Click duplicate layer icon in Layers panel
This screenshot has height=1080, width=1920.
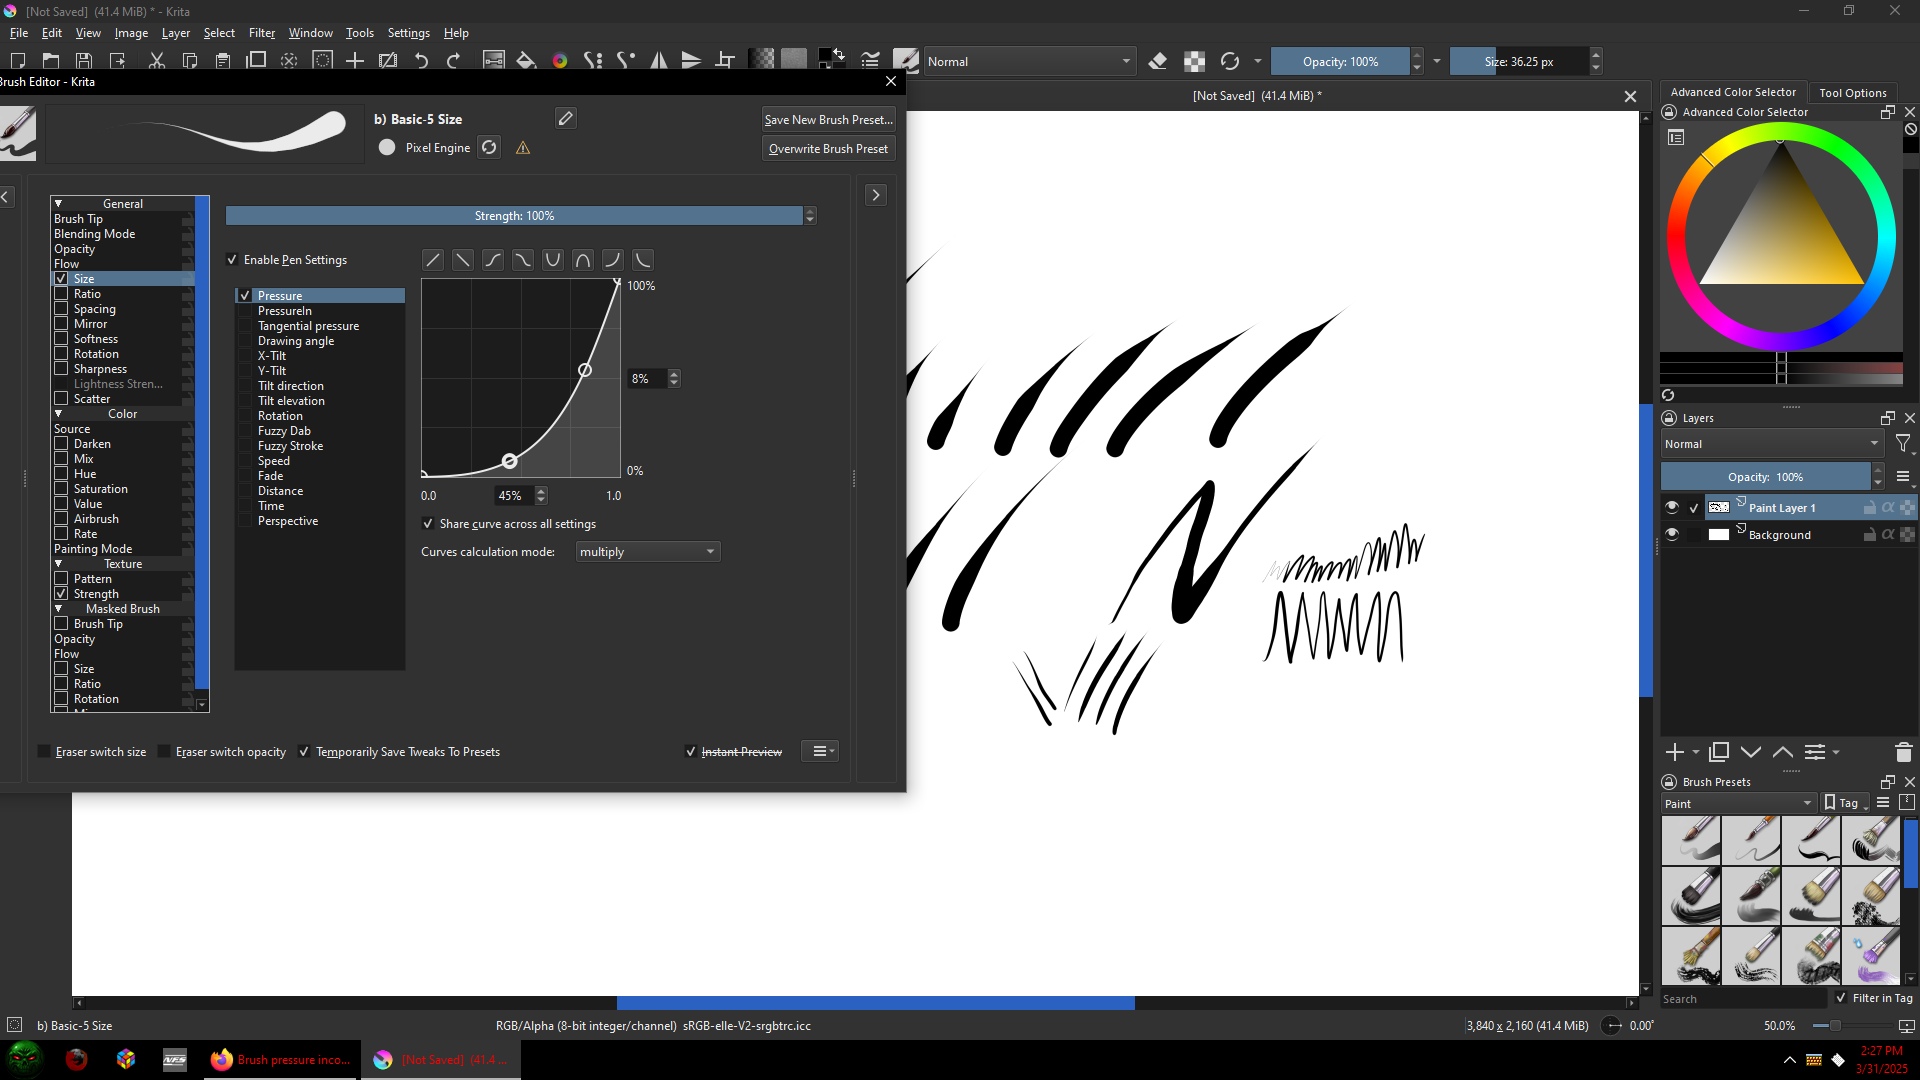(1719, 752)
